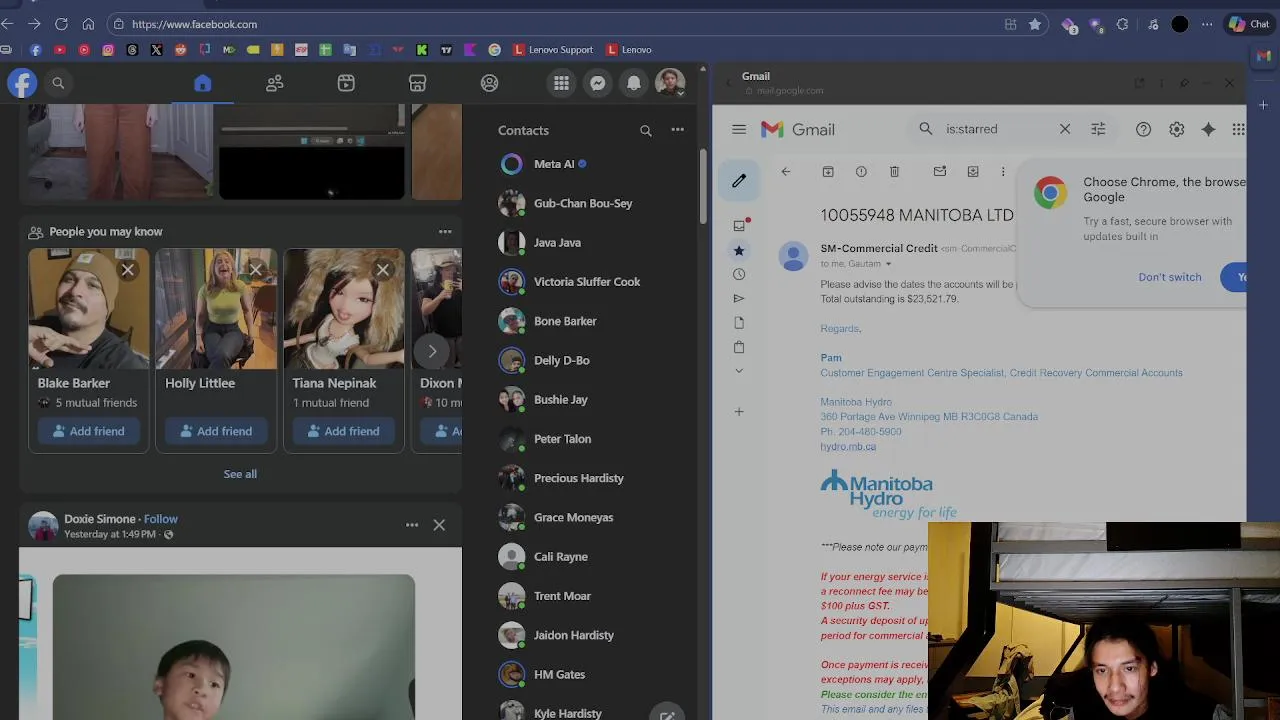
Task: Go back to Gmail starred list
Action: click(786, 172)
